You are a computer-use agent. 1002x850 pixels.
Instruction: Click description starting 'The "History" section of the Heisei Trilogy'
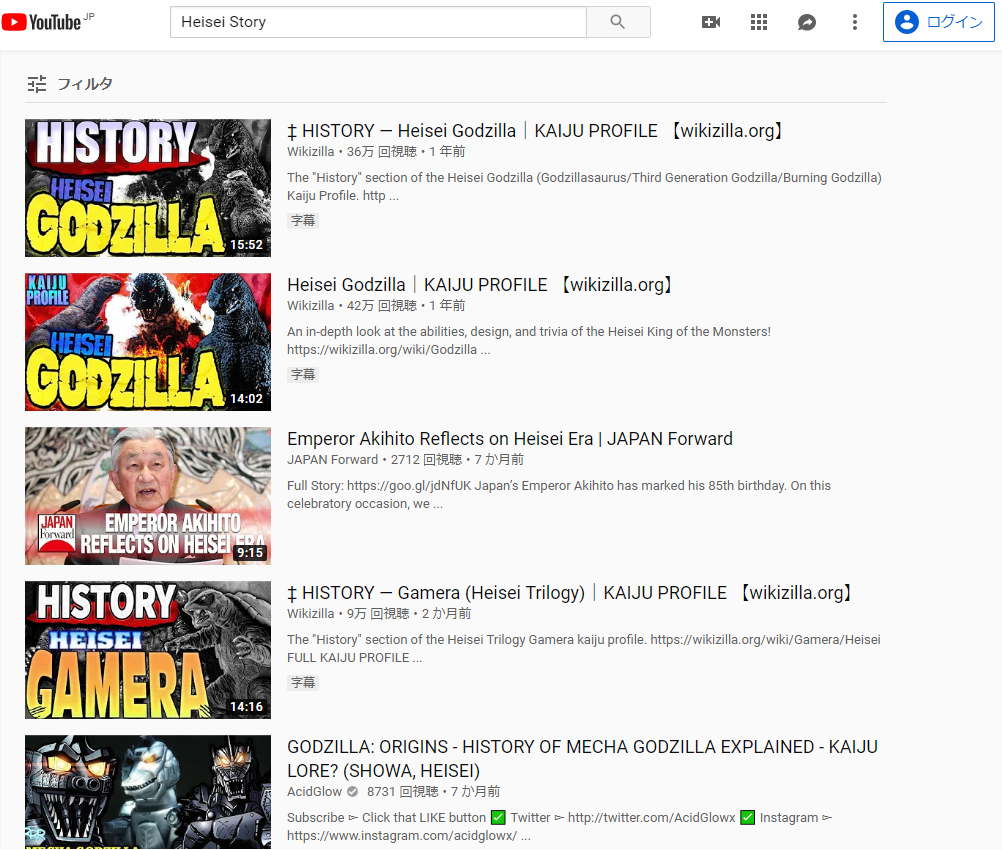pyautogui.click(x=583, y=649)
